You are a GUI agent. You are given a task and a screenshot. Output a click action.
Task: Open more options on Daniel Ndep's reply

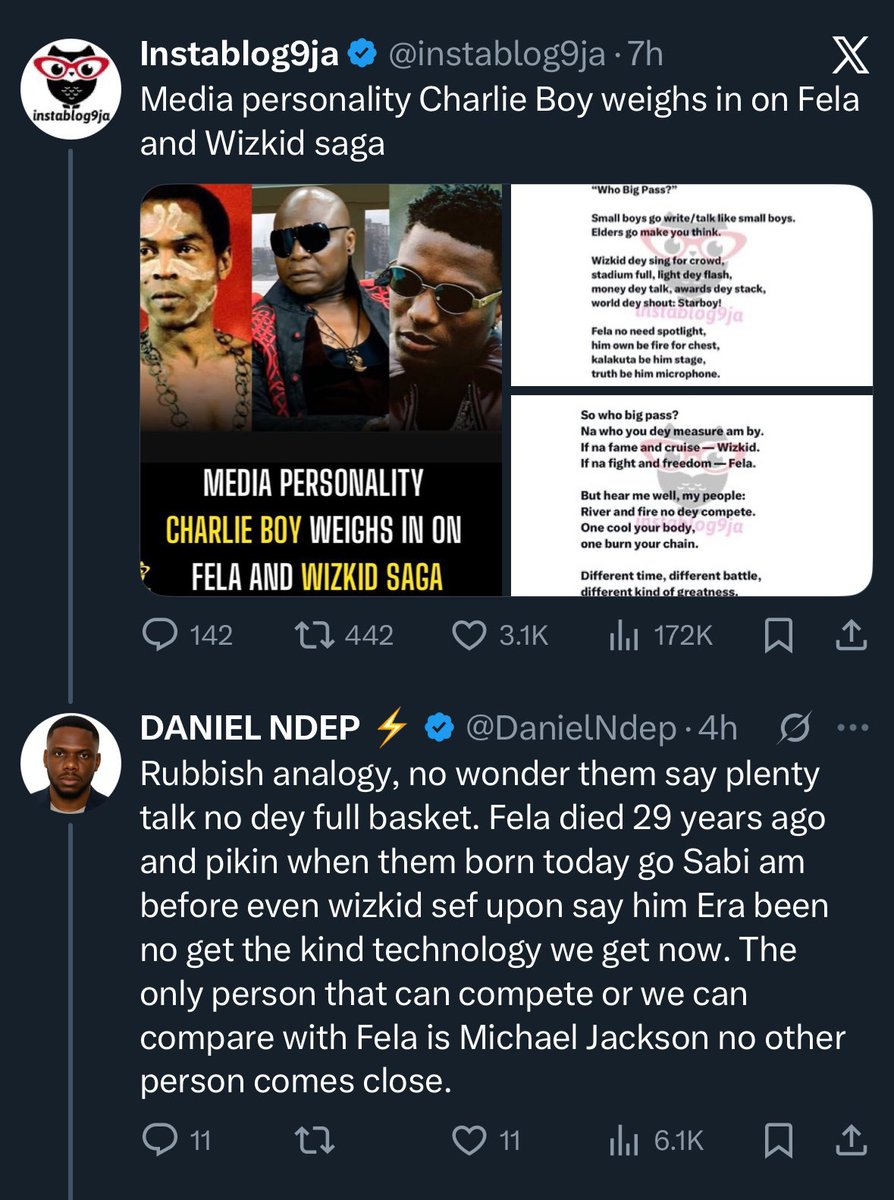click(x=851, y=730)
